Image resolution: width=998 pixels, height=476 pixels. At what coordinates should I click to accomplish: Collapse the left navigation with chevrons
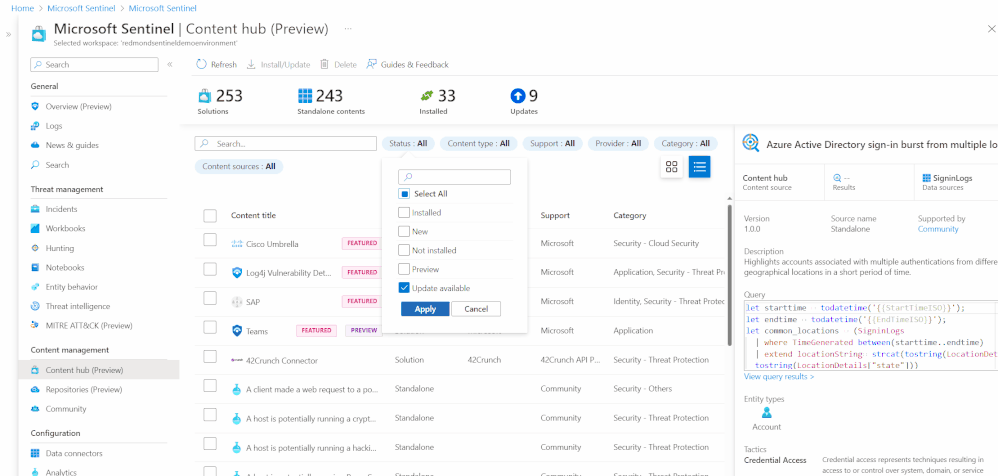tap(170, 64)
